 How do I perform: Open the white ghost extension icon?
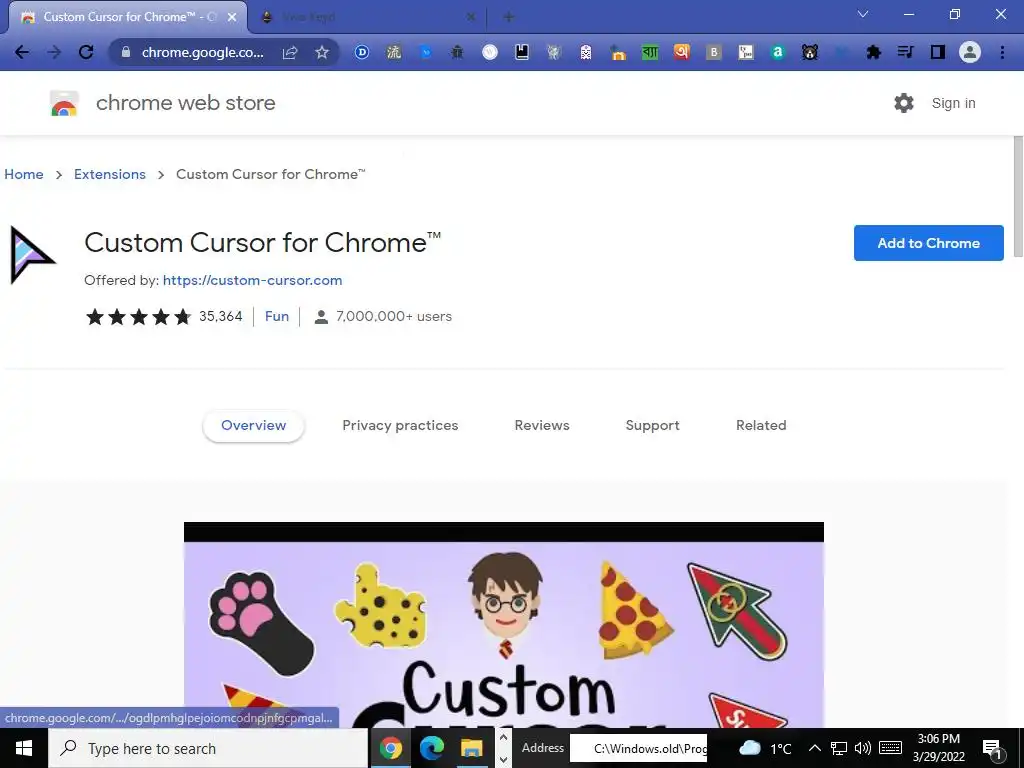(x=586, y=52)
